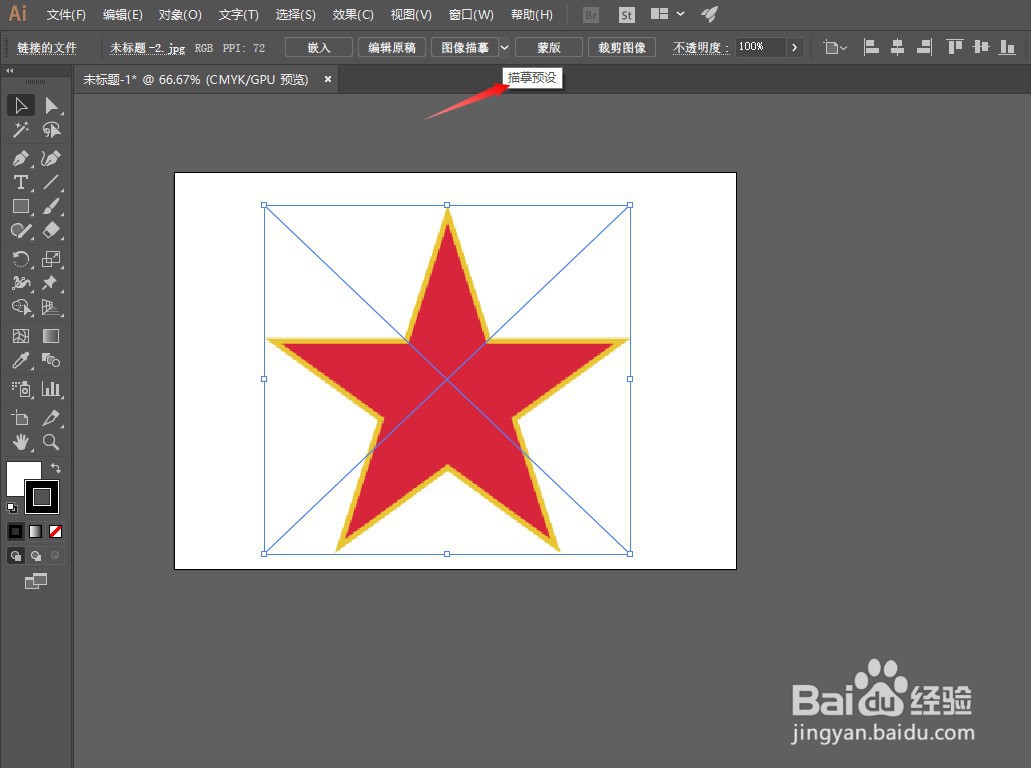The image size is (1031, 768).
Task: Expand the opacity value dropdown
Action: (793, 47)
